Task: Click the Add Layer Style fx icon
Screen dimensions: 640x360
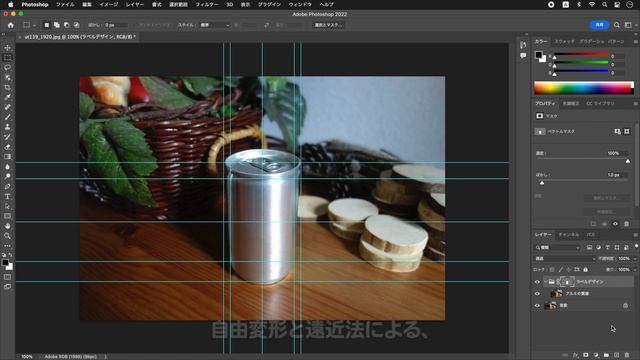Action: tap(576, 355)
